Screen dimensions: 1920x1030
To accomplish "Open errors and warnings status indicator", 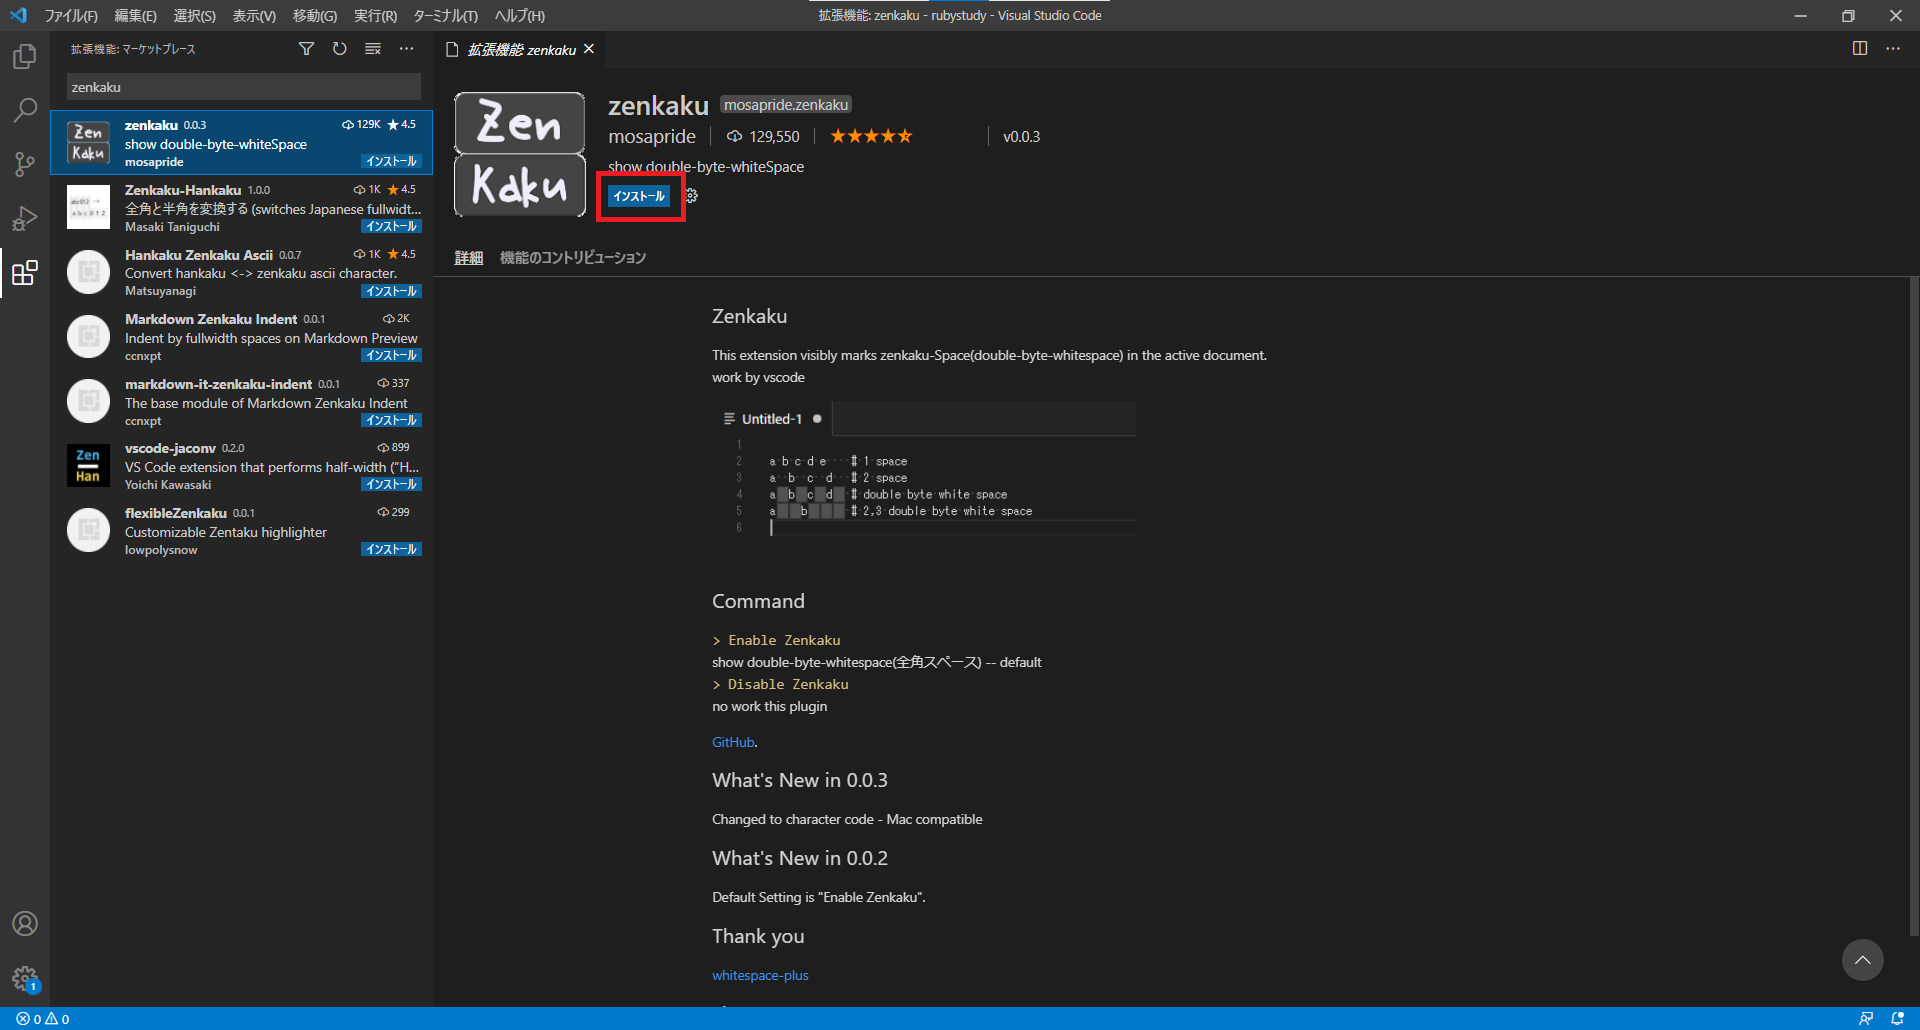I will click(x=43, y=1019).
